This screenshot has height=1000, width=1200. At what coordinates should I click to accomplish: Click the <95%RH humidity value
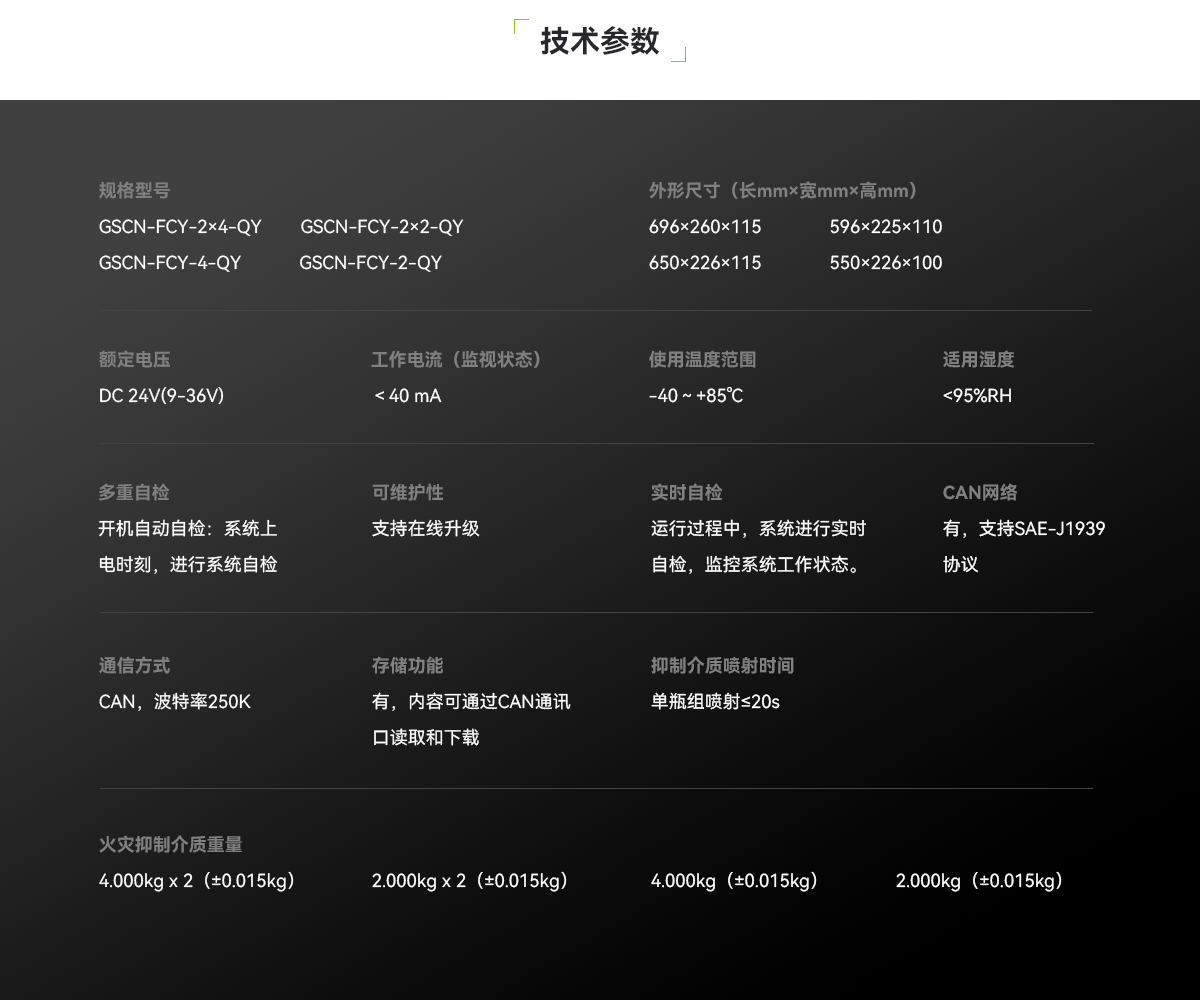point(977,396)
